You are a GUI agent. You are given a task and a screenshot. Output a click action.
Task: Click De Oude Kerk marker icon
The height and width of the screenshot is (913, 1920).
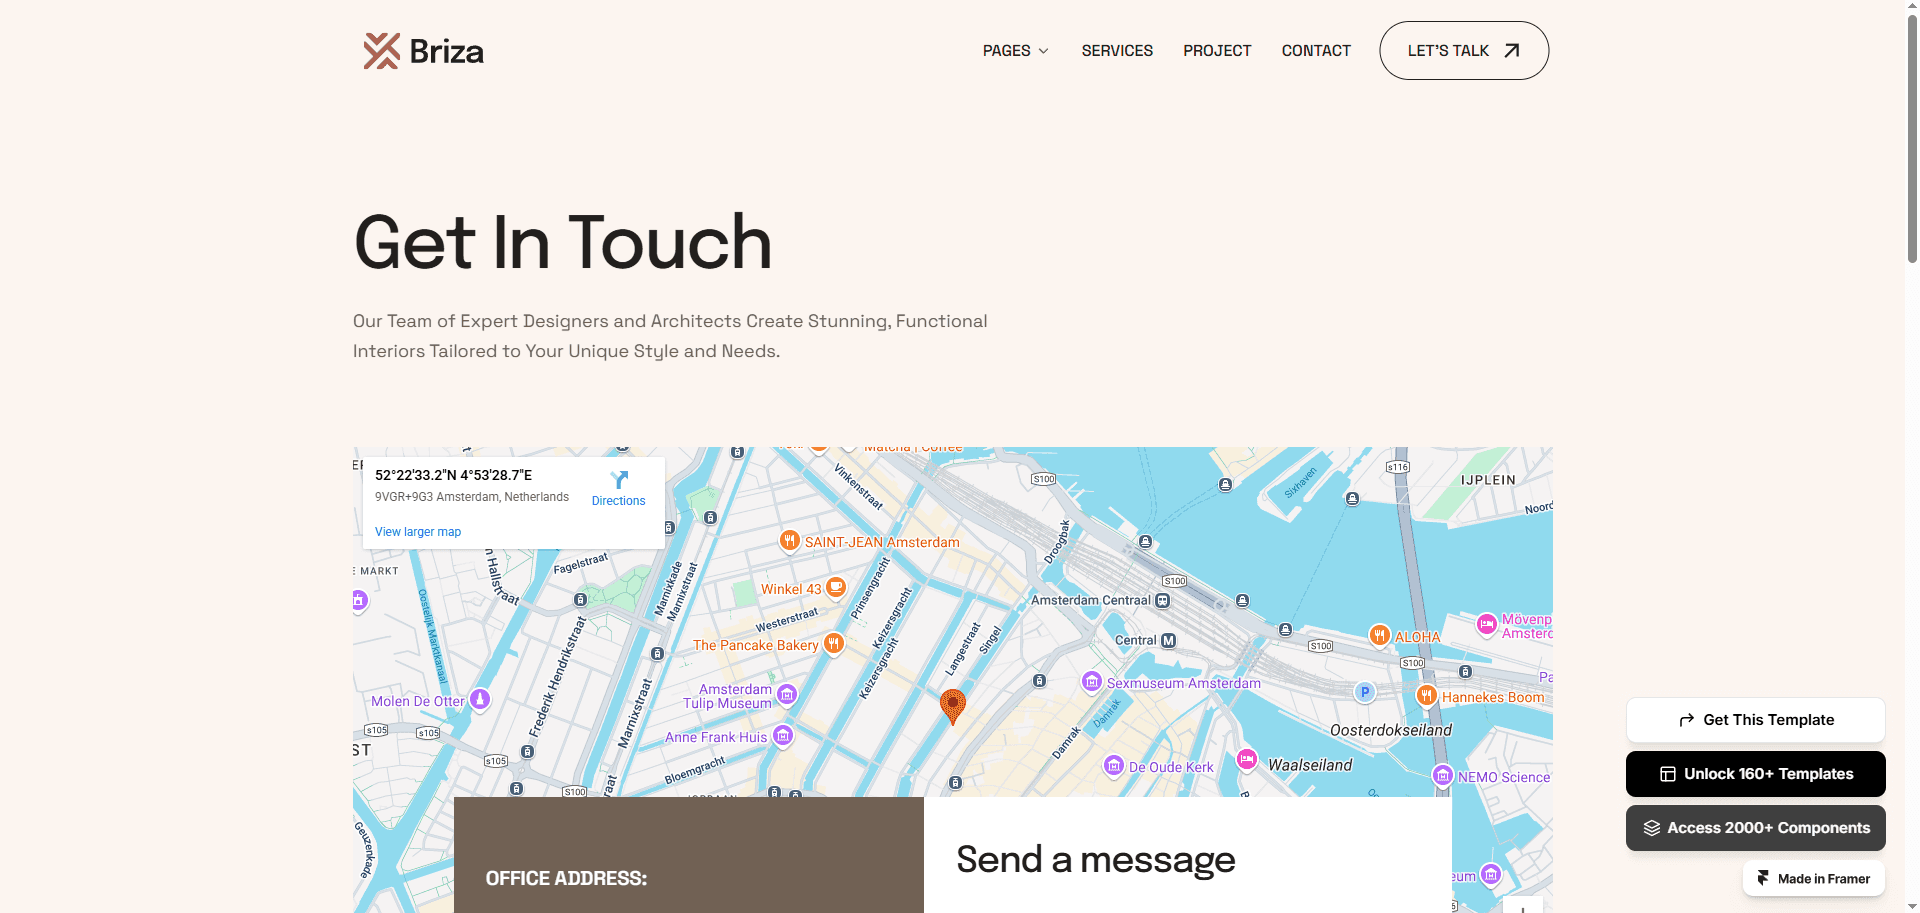pos(1114,766)
